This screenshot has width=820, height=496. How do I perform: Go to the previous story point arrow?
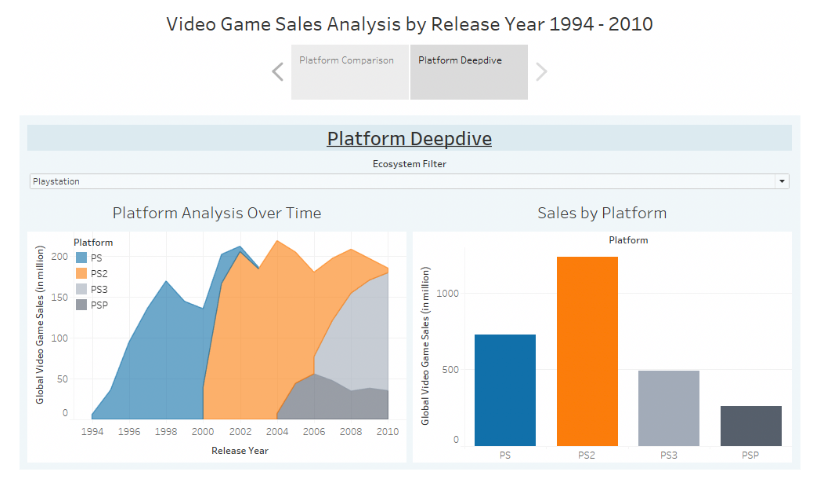coord(278,72)
